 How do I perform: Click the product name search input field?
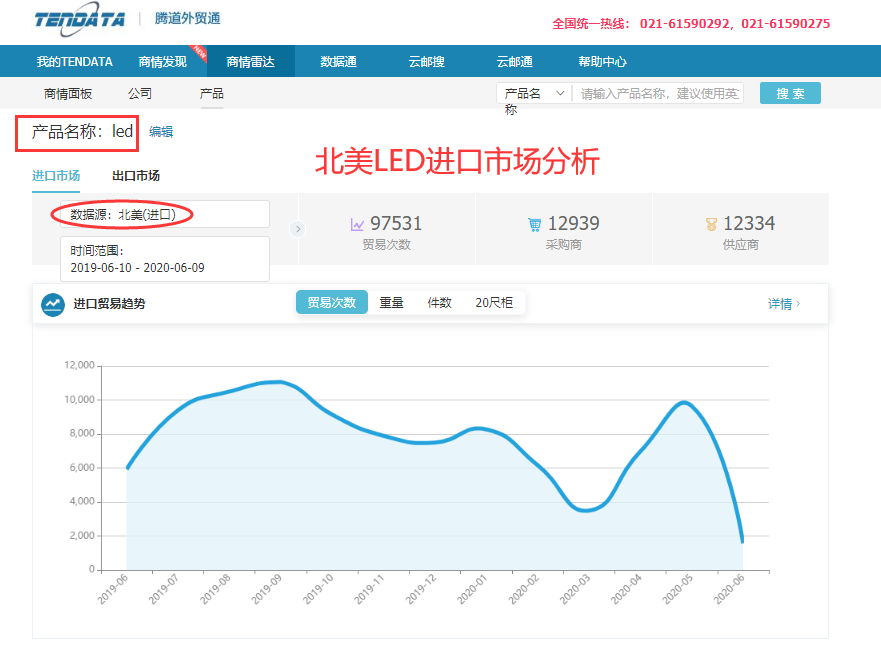(660, 92)
